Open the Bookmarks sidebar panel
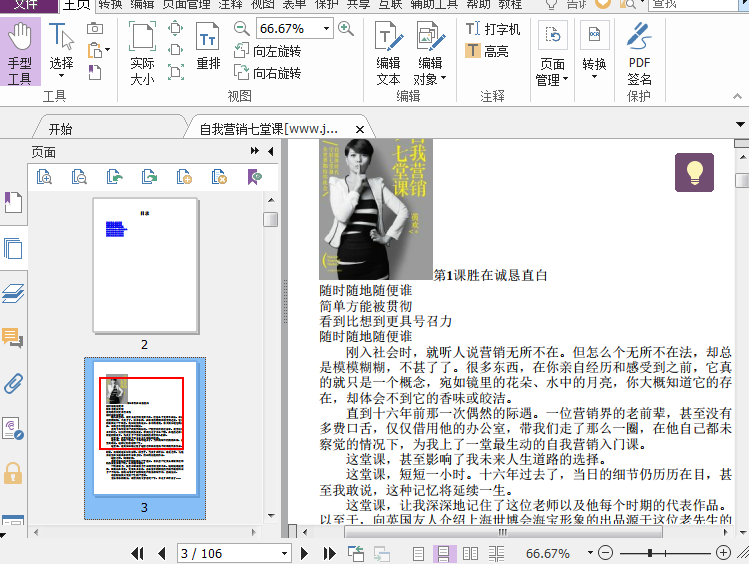This screenshot has height=564, width=749. tap(13, 202)
